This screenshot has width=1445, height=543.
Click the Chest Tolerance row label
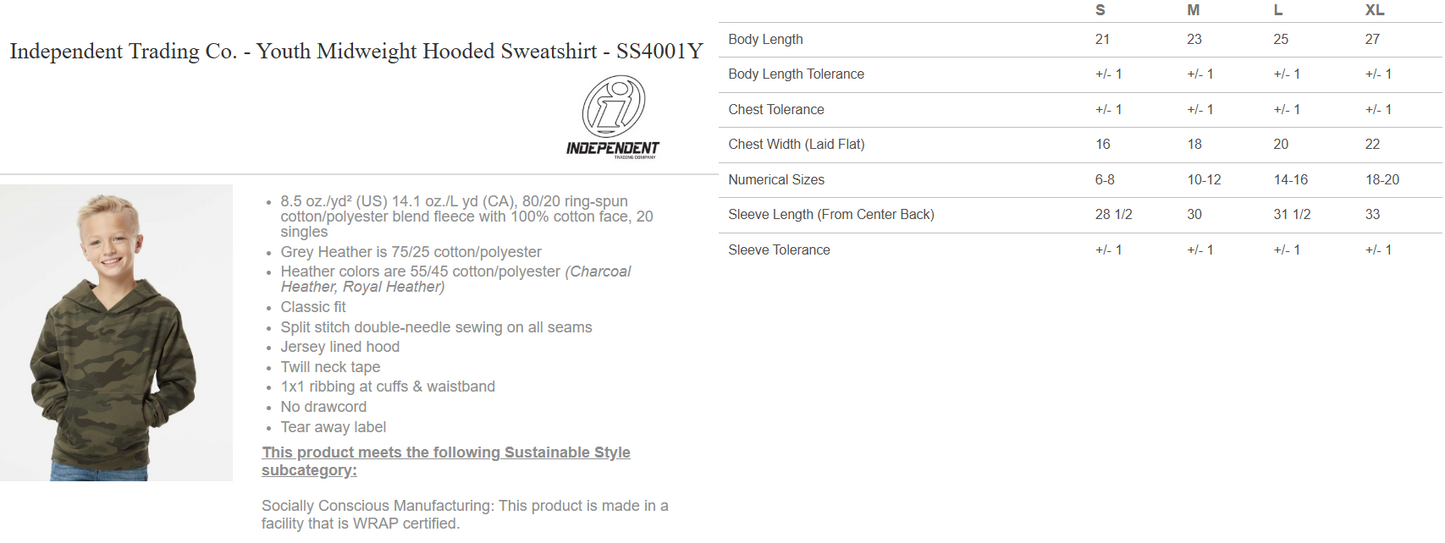pos(776,110)
